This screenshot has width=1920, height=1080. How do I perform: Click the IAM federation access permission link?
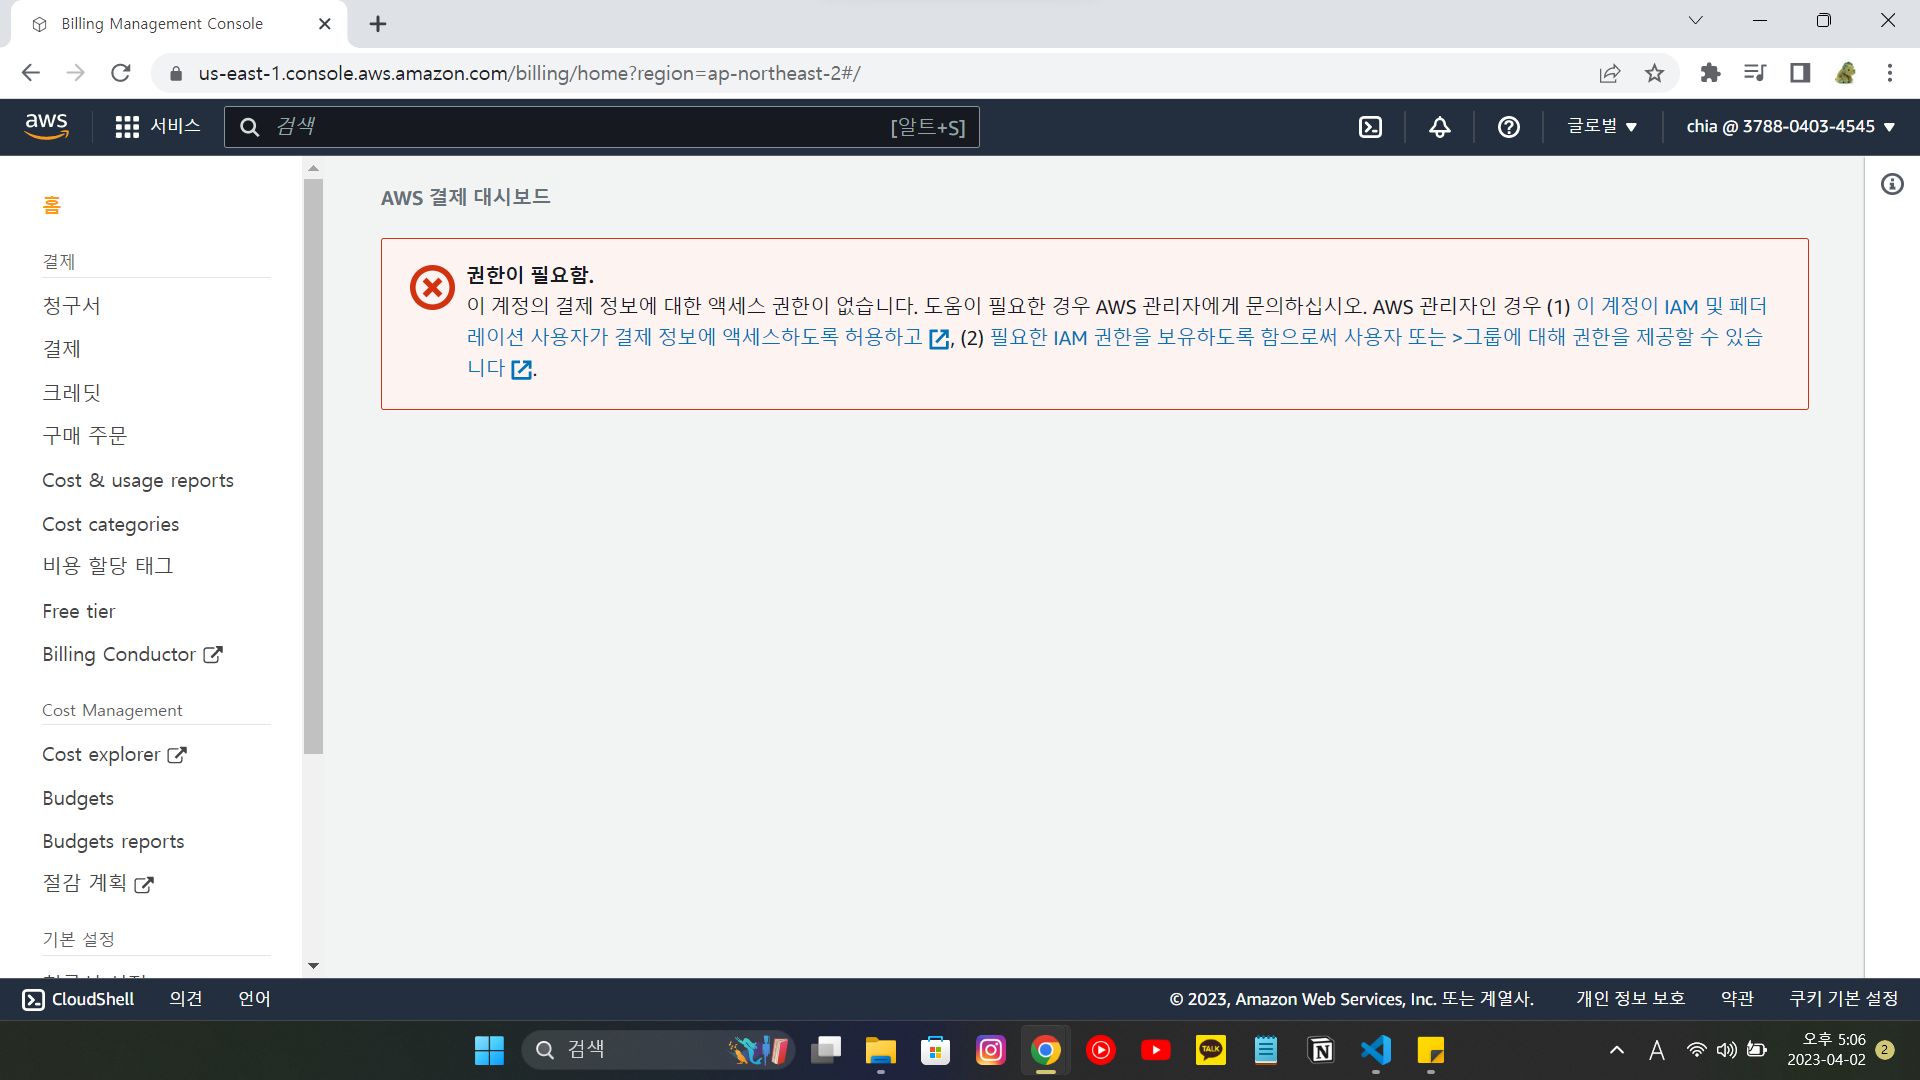pyautogui.click(x=694, y=337)
